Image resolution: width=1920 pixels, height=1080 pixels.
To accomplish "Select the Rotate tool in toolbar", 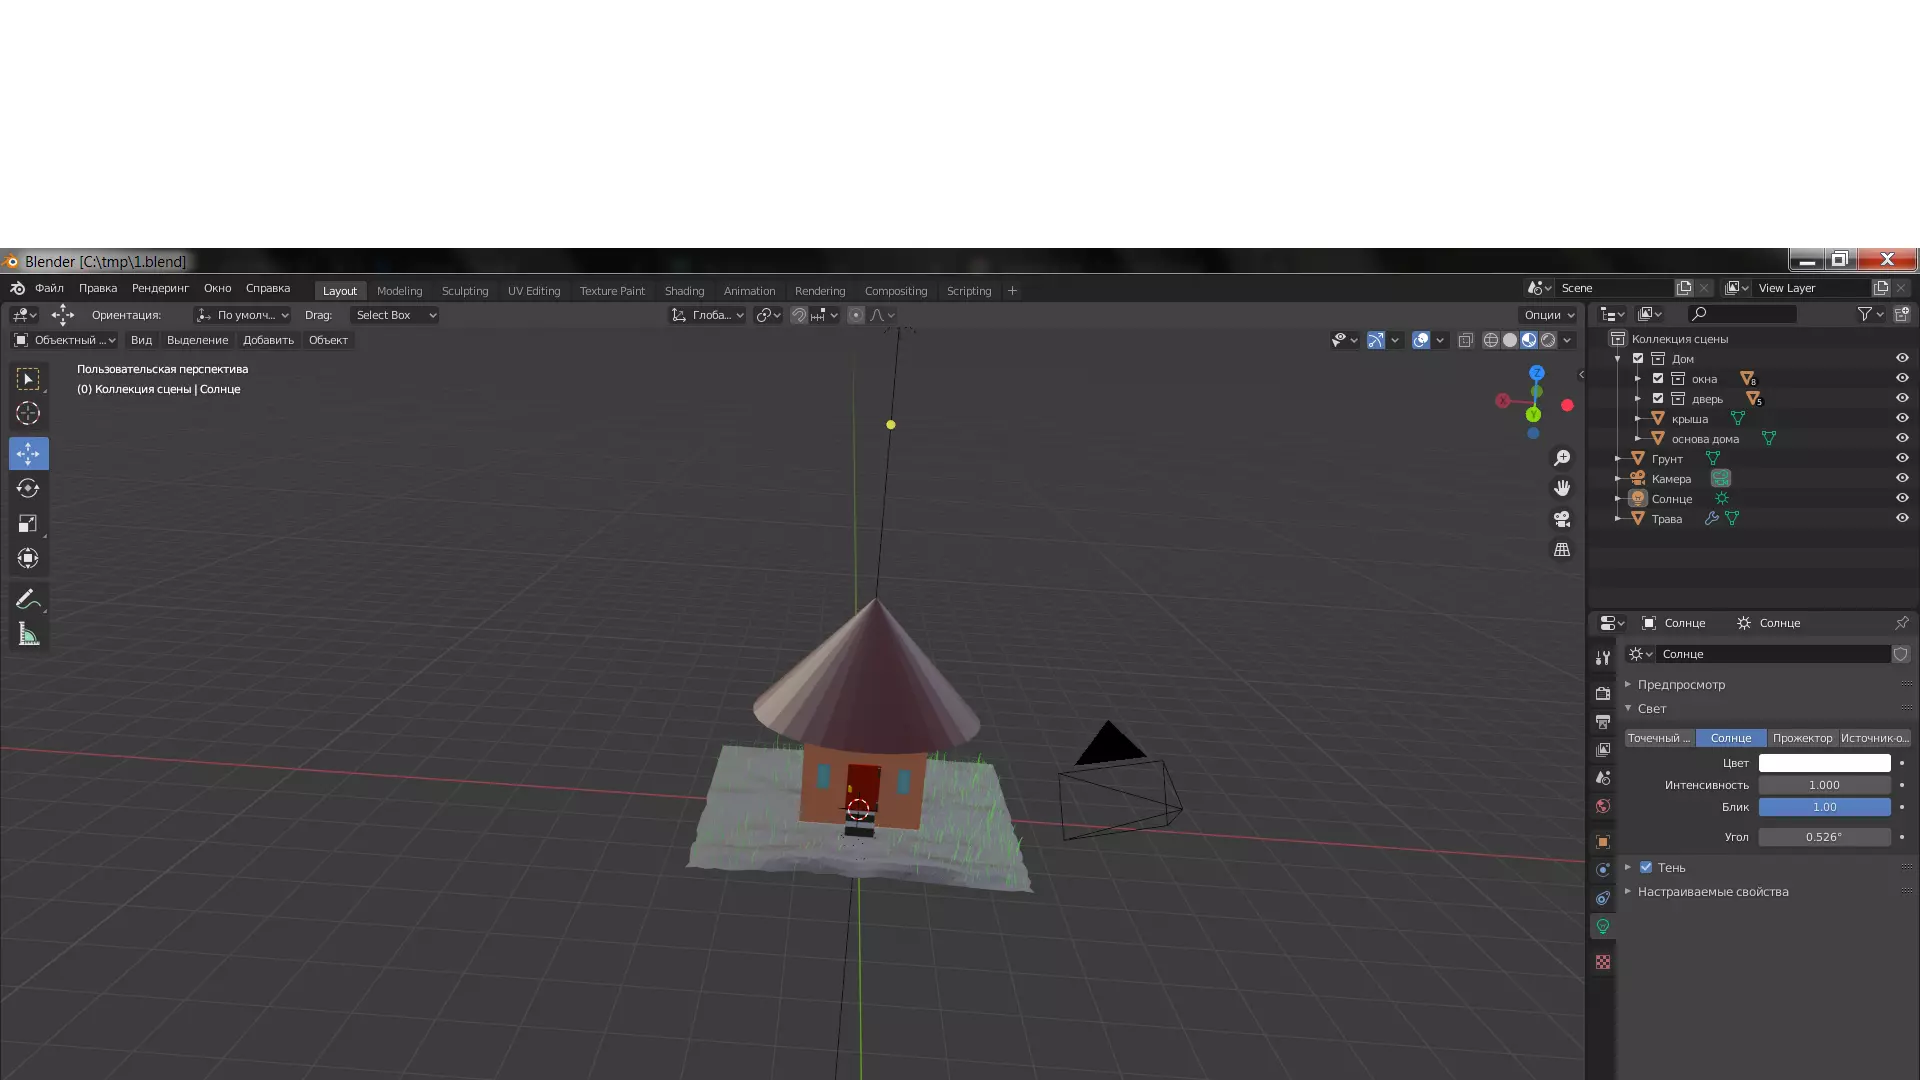I will (x=28, y=489).
